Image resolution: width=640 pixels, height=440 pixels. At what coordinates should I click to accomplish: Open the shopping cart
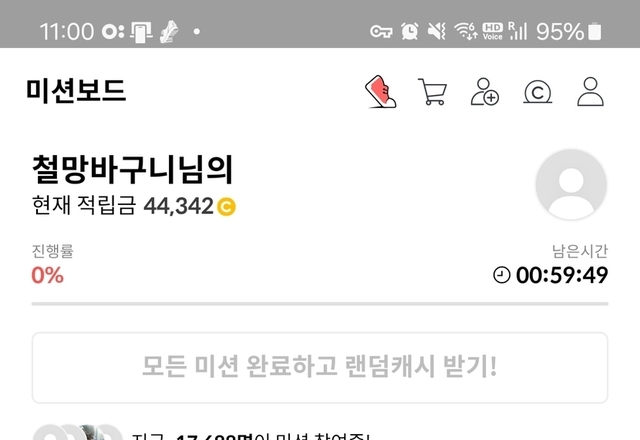[433, 91]
